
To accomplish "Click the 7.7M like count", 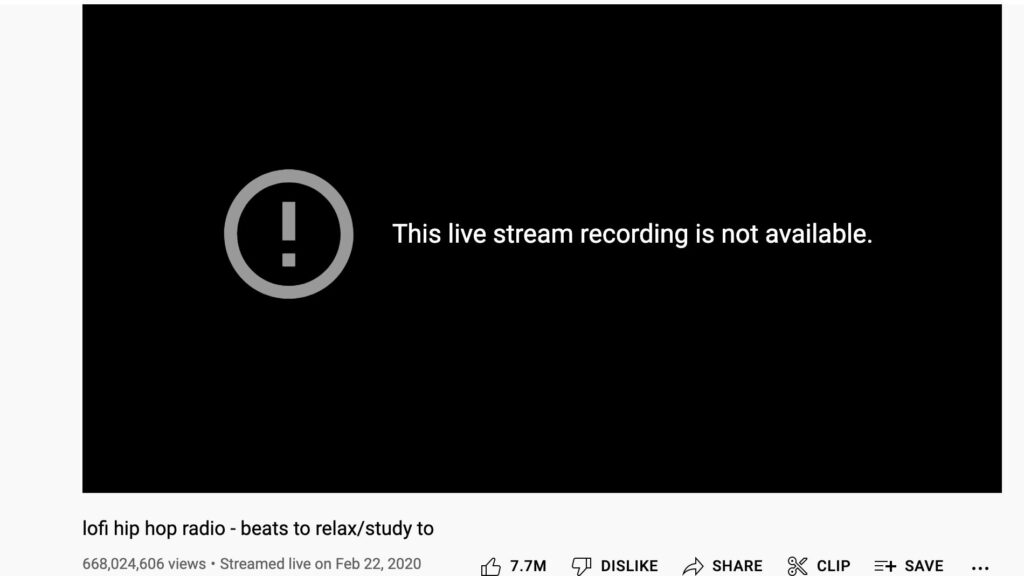I will coord(528,566).
